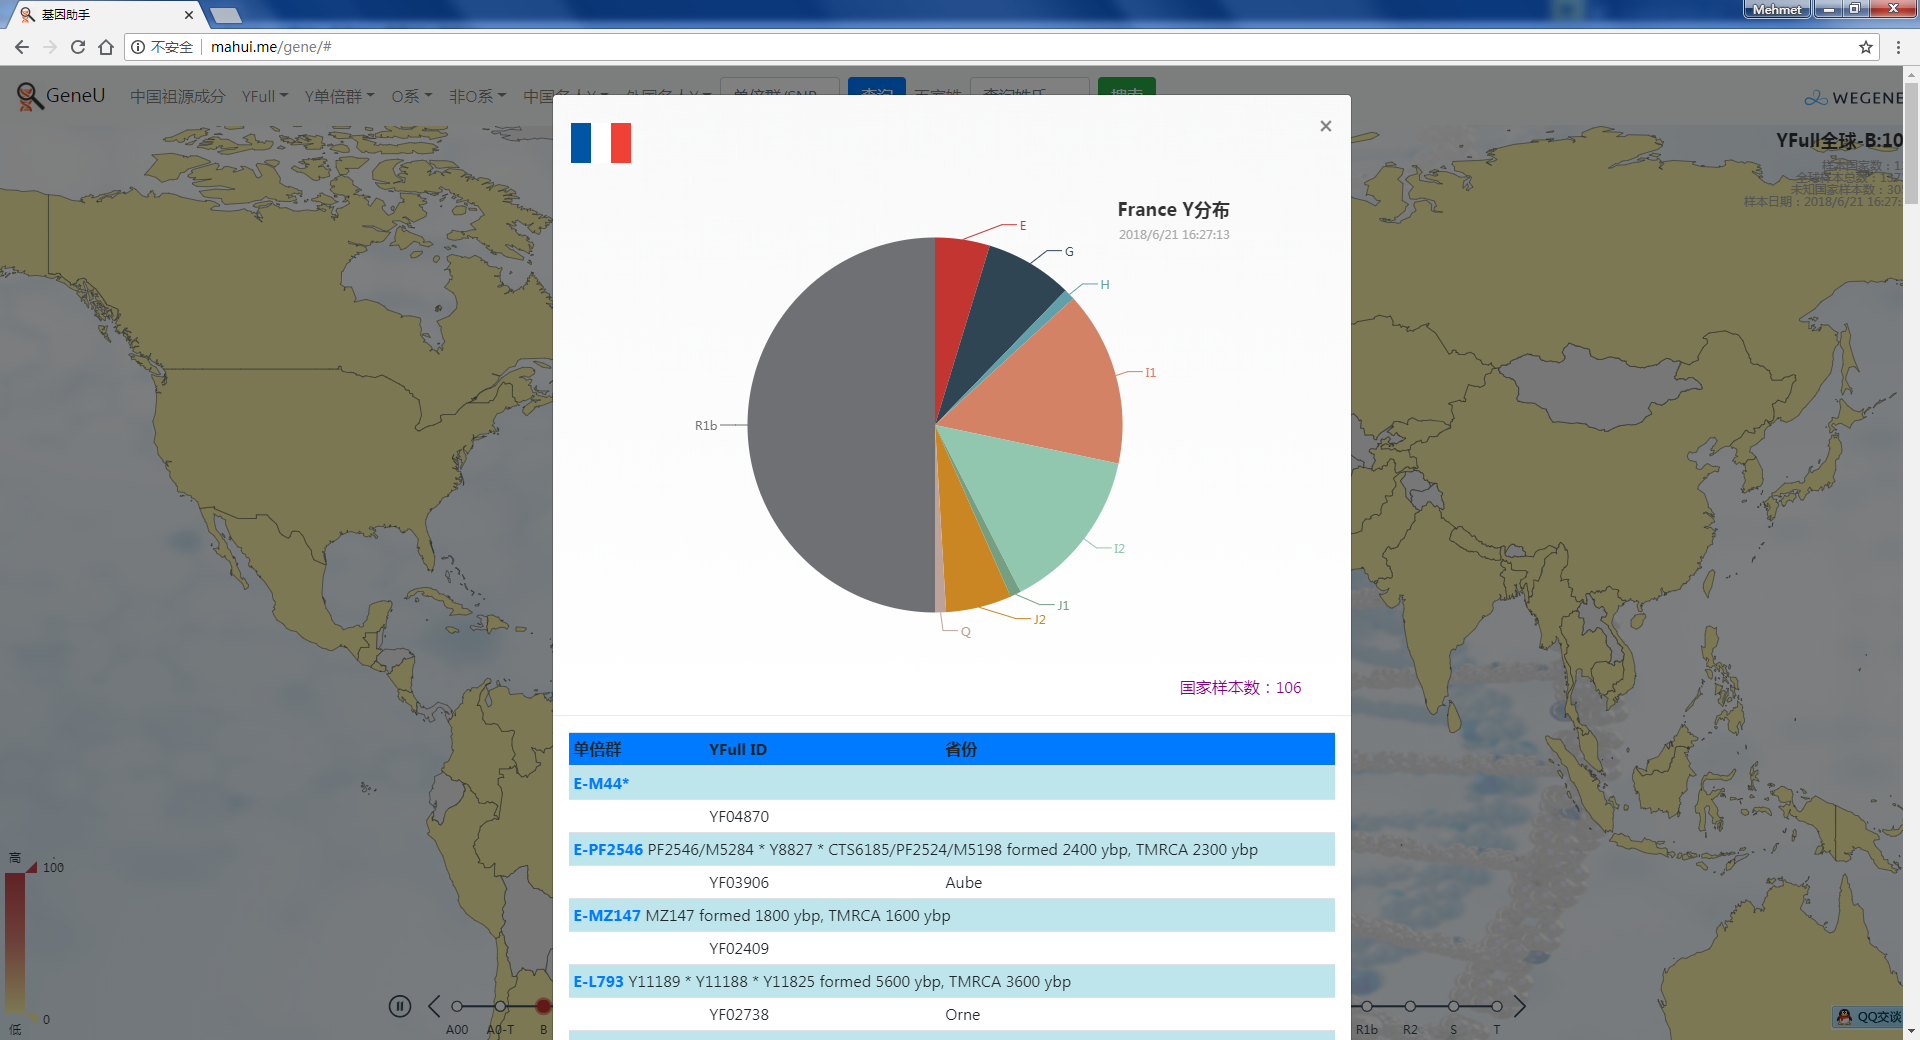Select the A00 timeline marker
The image size is (1920, 1040).
tap(456, 1006)
